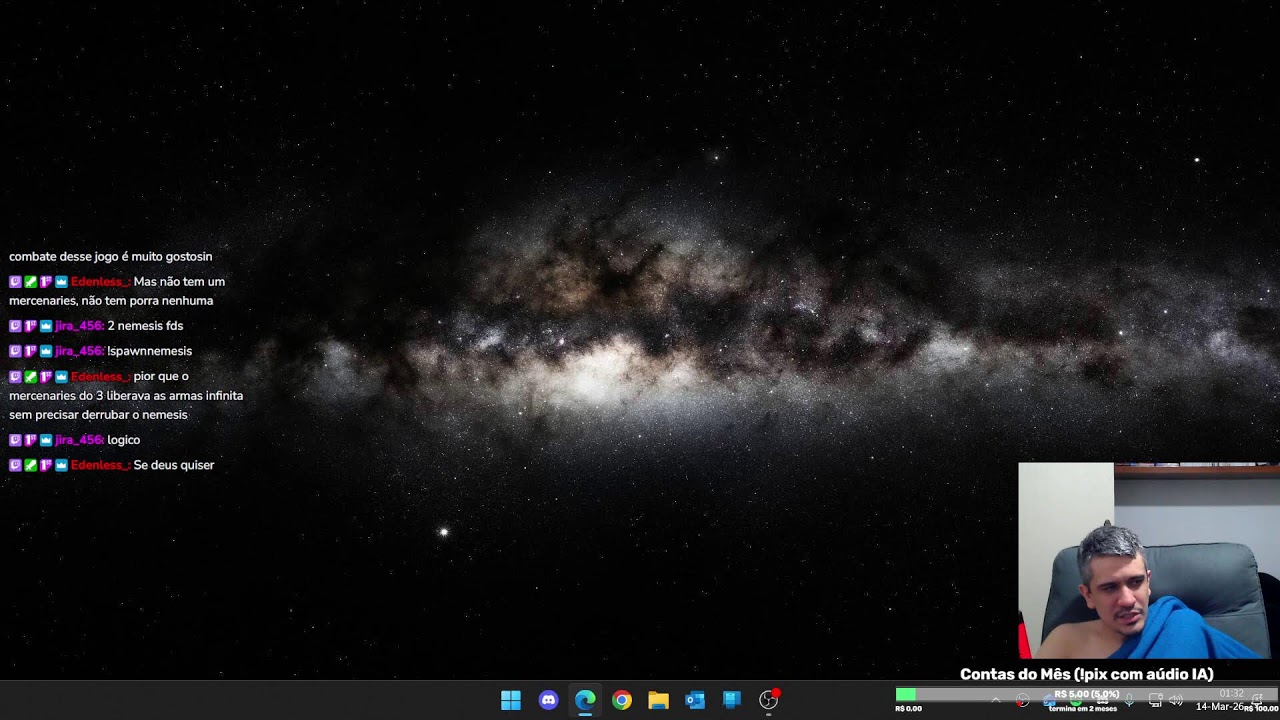Open Discord from the taskbar
The width and height of the screenshot is (1280, 720).
[548, 700]
